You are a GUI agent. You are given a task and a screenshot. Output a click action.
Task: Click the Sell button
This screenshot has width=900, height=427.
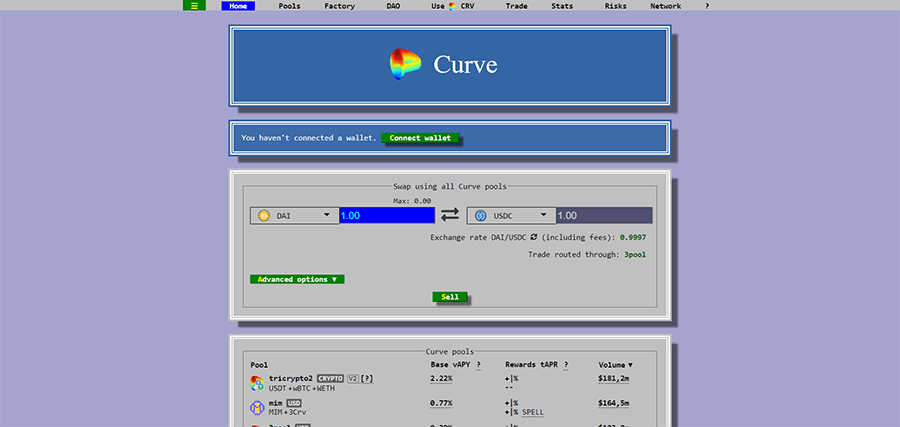pyautogui.click(x=450, y=297)
